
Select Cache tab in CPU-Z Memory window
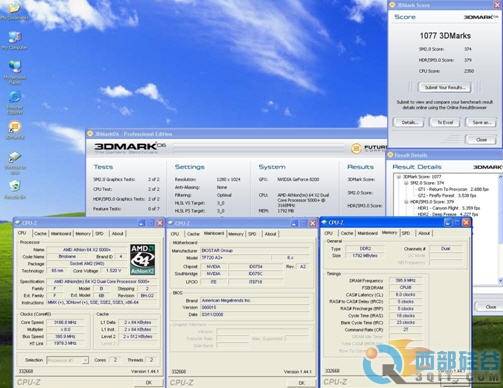coord(347,233)
